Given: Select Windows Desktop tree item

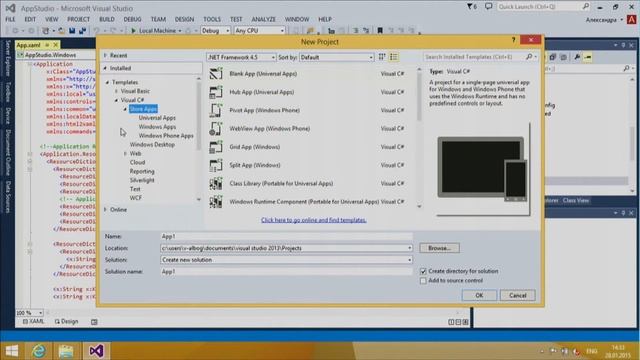Looking at the screenshot, I should click(152, 144).
